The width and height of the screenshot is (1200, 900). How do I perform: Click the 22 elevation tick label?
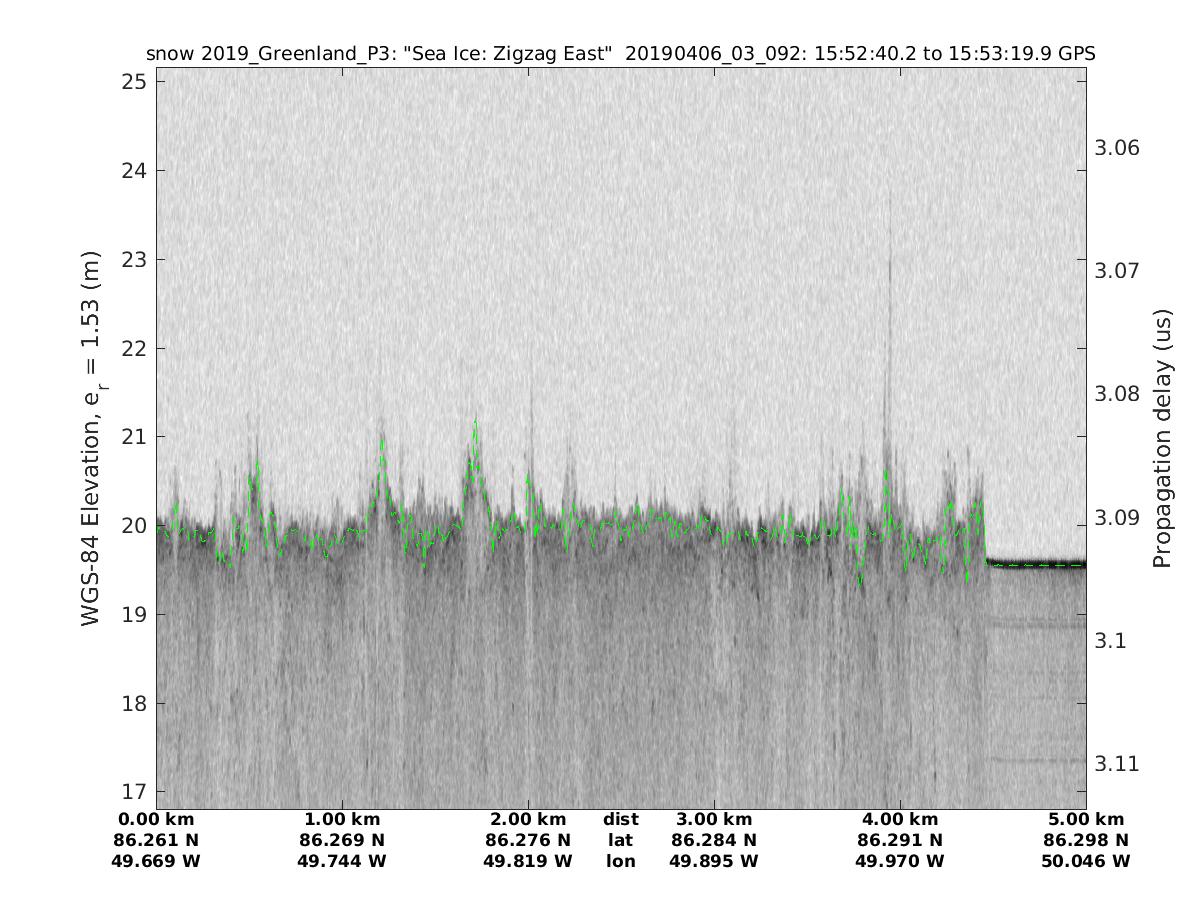136,348
